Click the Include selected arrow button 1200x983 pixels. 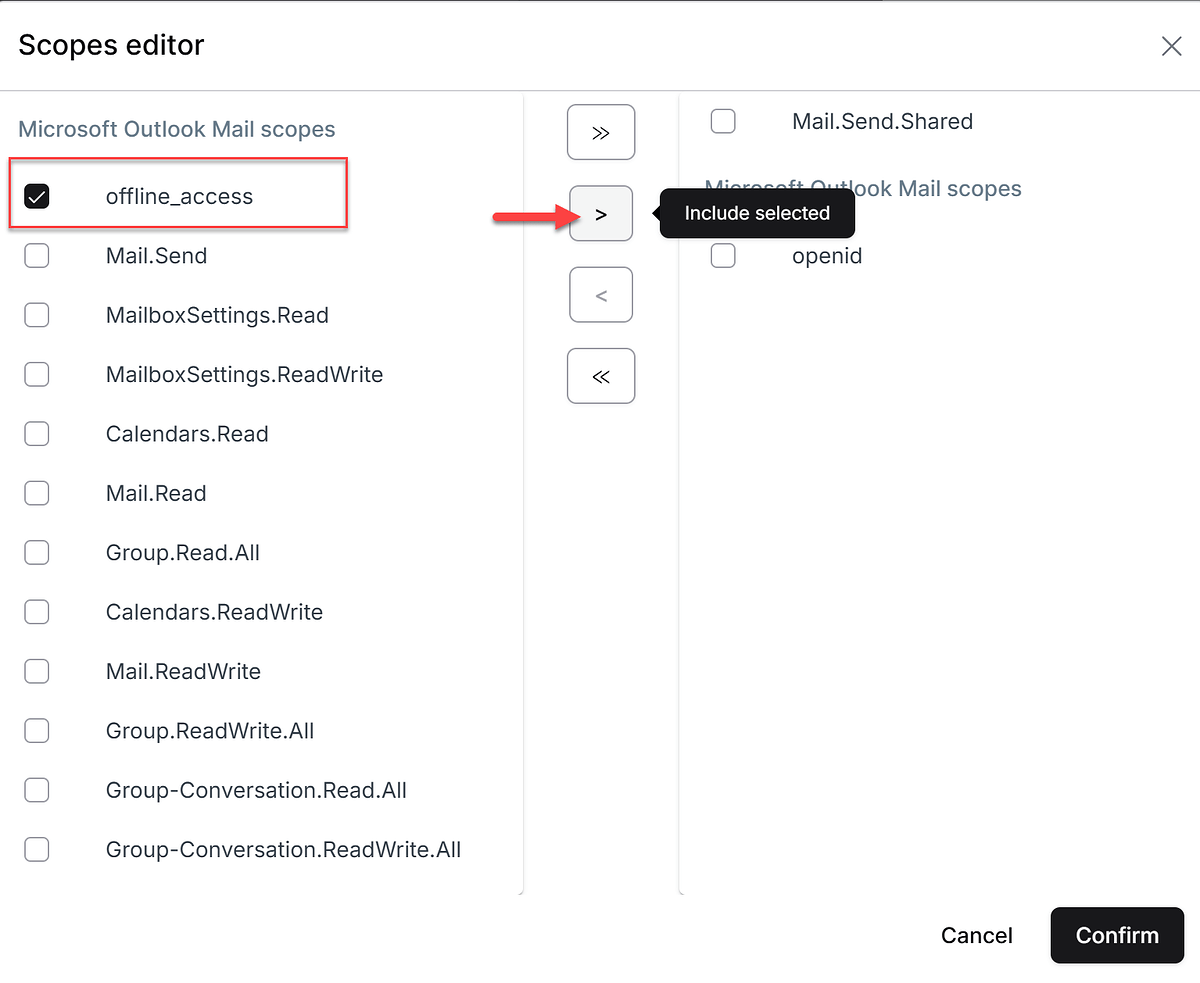(601, 213)
